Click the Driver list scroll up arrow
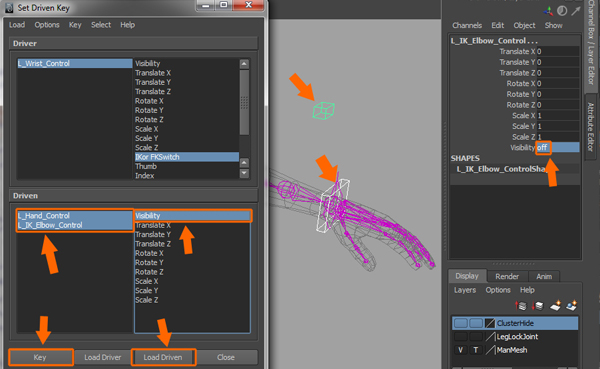The width and height of the screenshot is (600, 369). [x=245, y=64]
